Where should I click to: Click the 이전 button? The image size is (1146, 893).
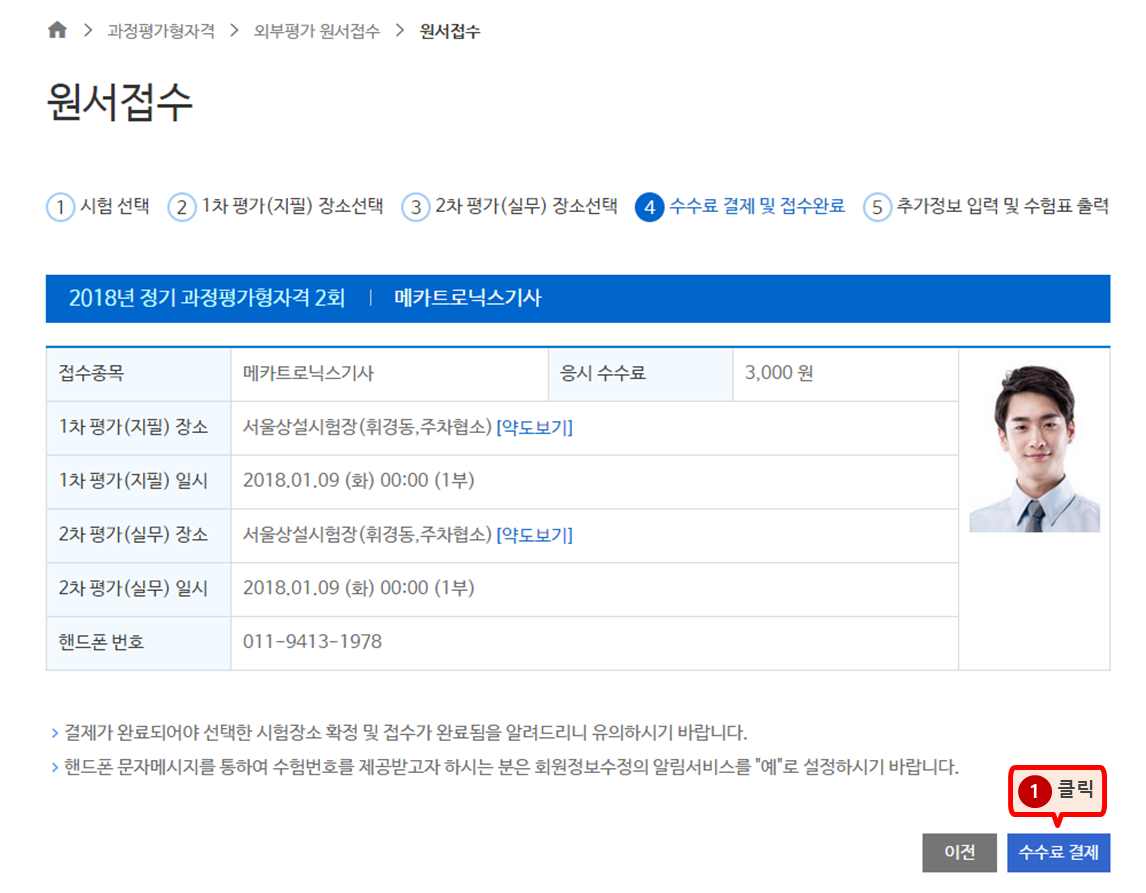(x=959, y=852)
